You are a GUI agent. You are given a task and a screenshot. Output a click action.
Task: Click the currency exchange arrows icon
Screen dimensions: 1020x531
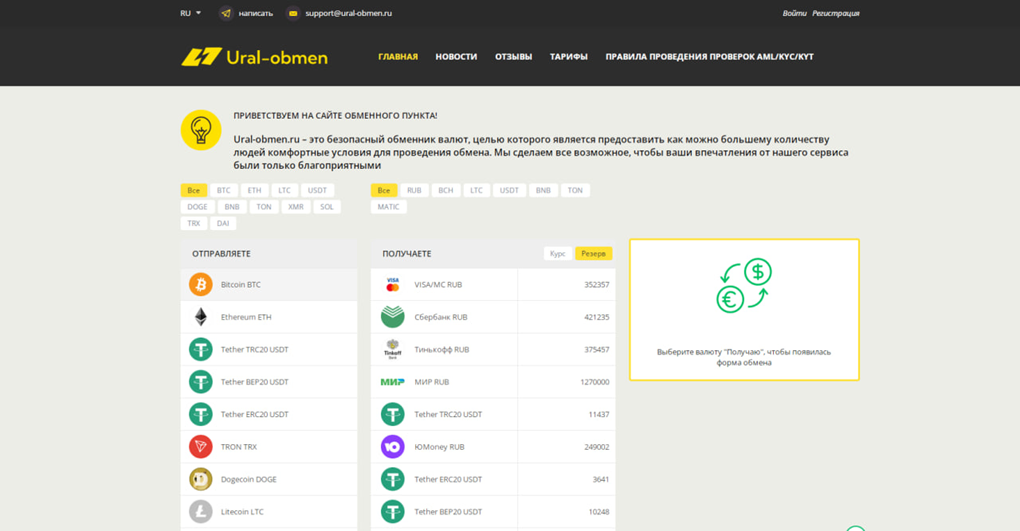[744, 286]
